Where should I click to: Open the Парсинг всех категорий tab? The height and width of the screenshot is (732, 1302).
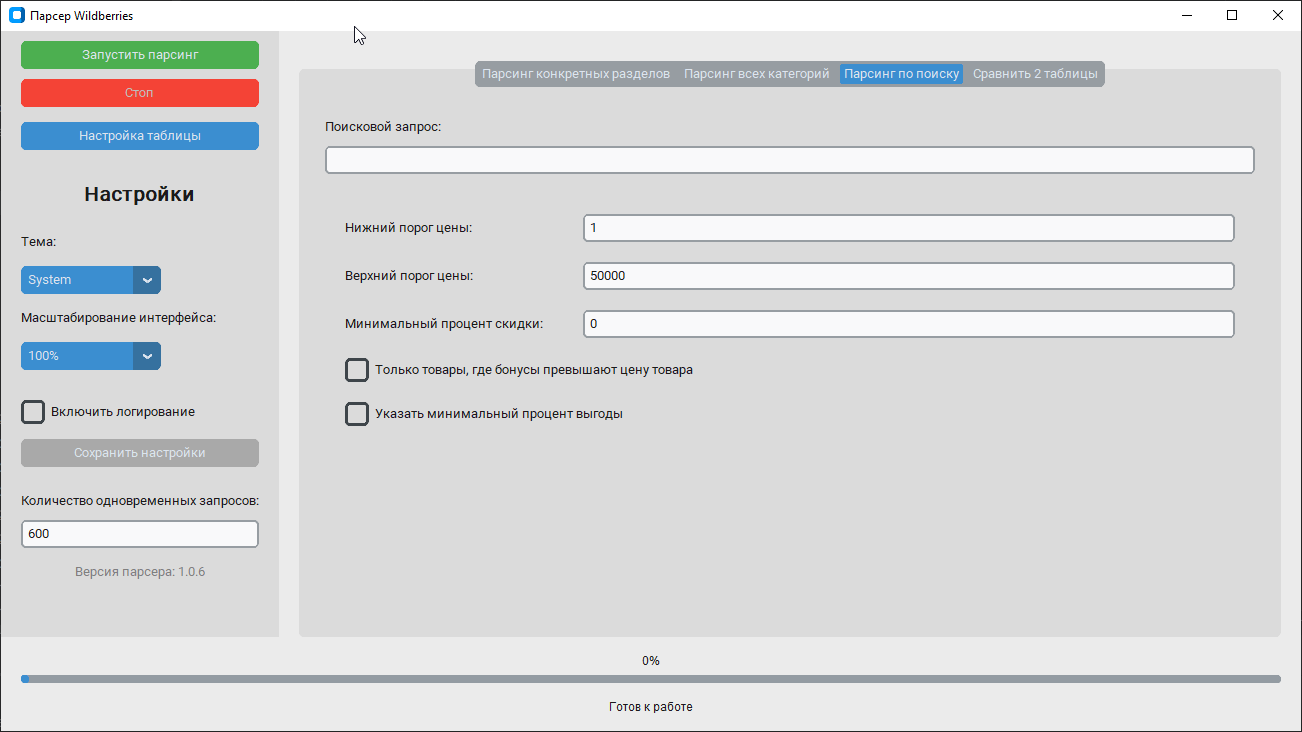(756, 74)
